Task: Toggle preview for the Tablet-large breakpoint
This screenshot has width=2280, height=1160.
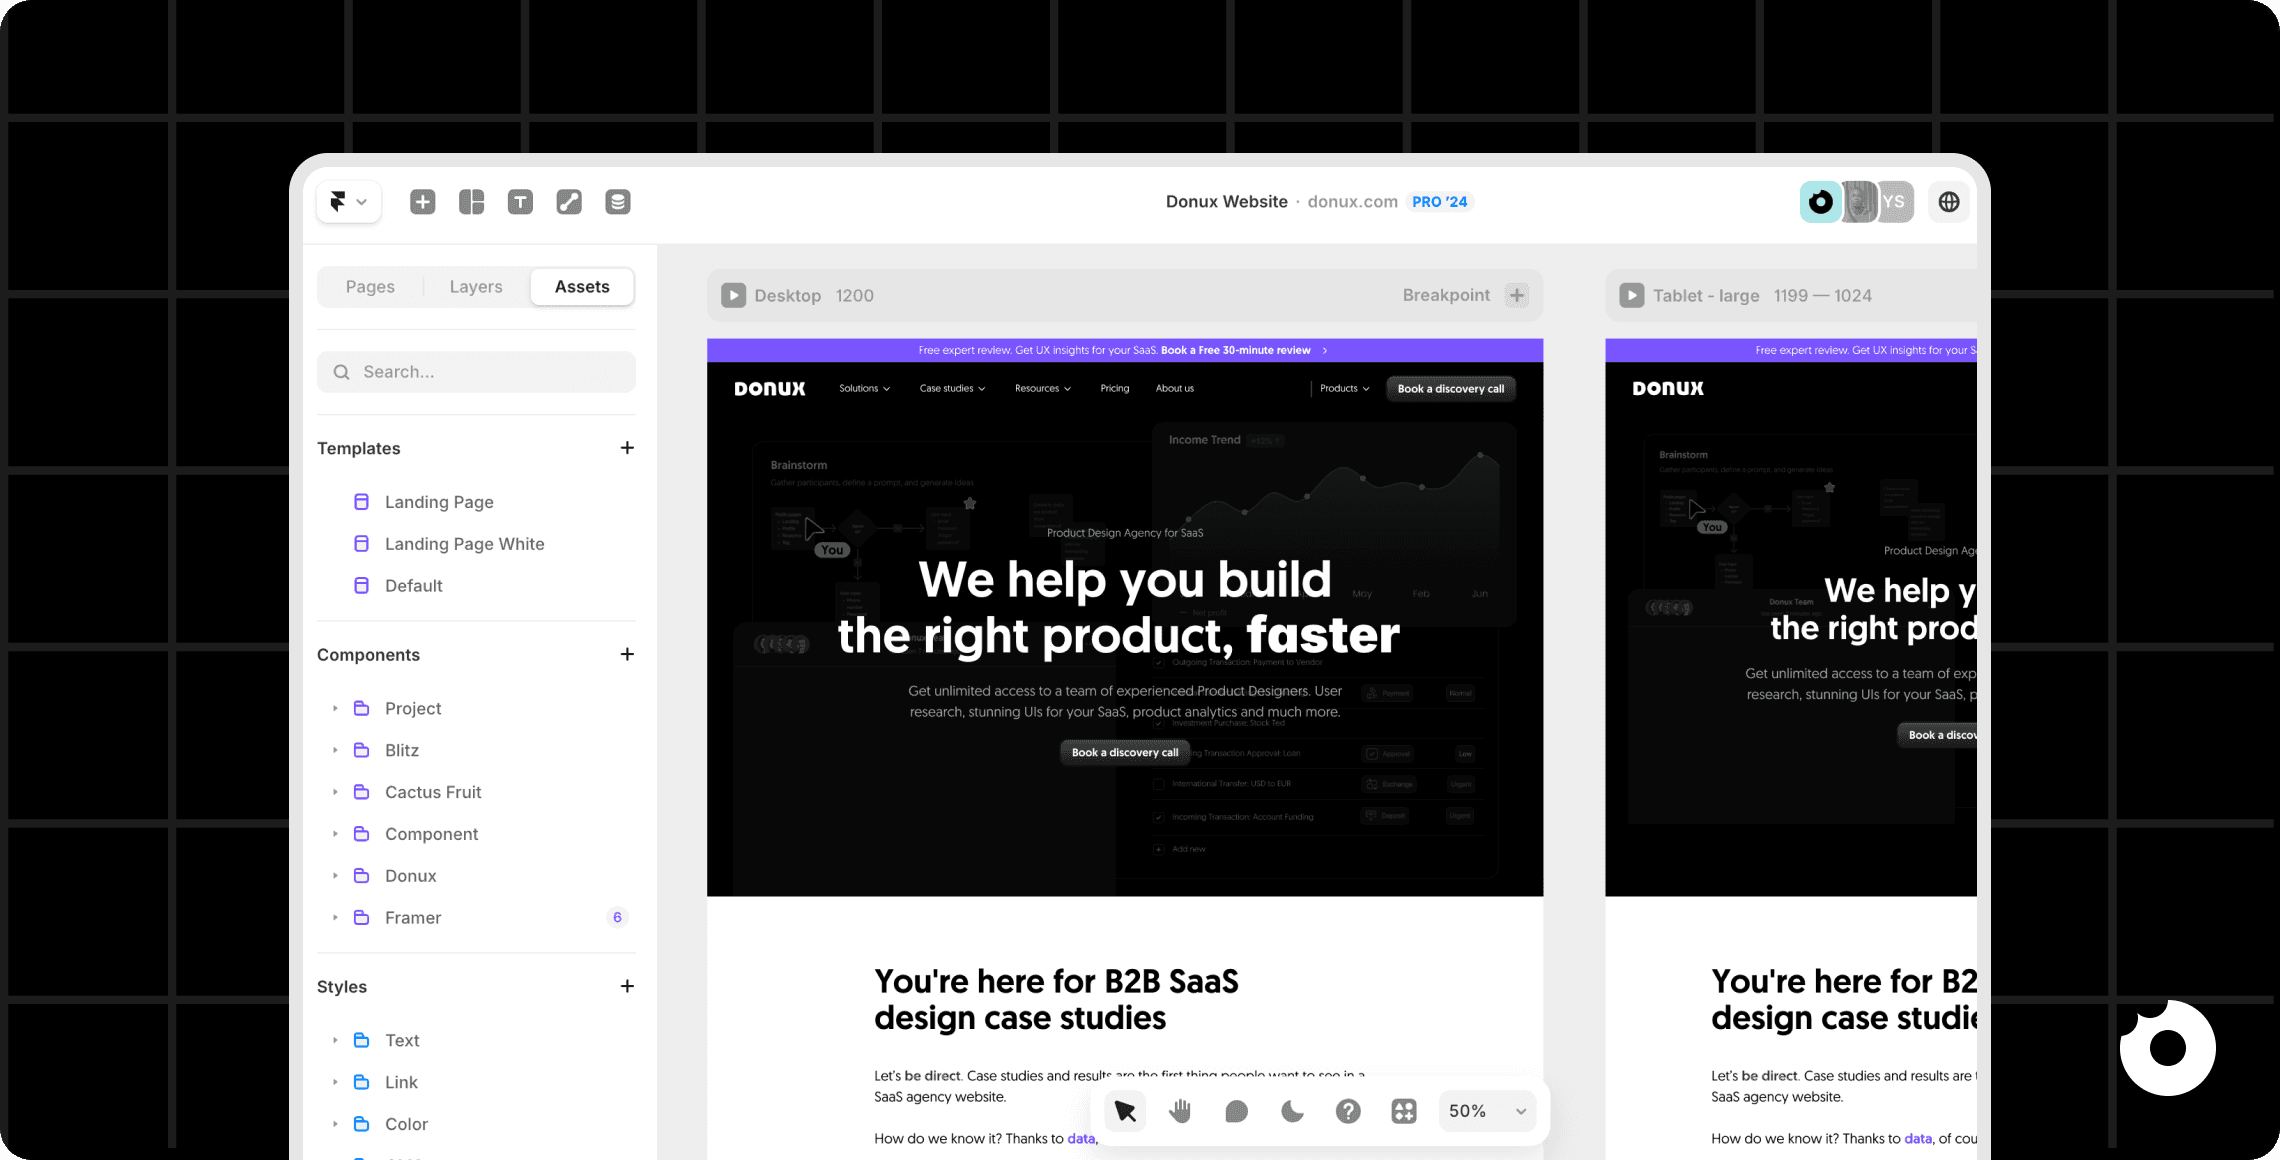Action: click(1631, 295)
